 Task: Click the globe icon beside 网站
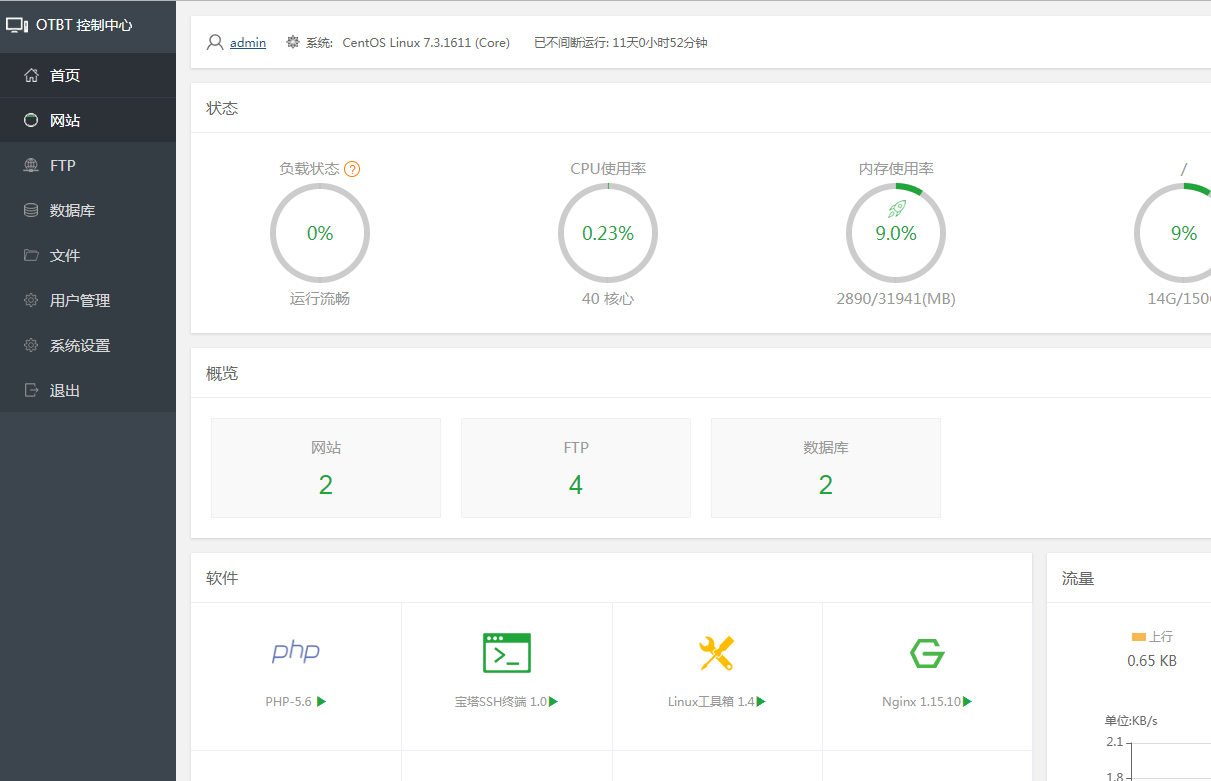[x=31, y=120]
